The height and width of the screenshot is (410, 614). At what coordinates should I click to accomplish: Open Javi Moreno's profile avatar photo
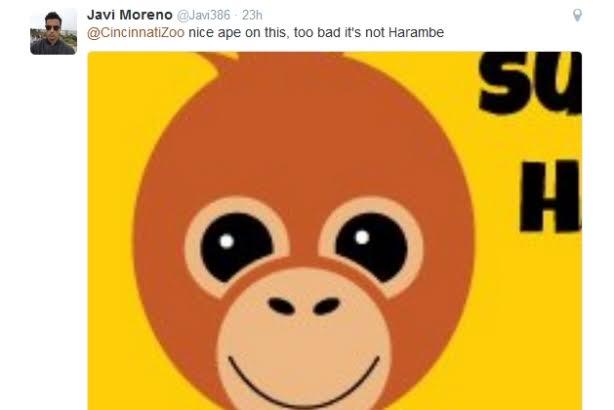[54, 32]
